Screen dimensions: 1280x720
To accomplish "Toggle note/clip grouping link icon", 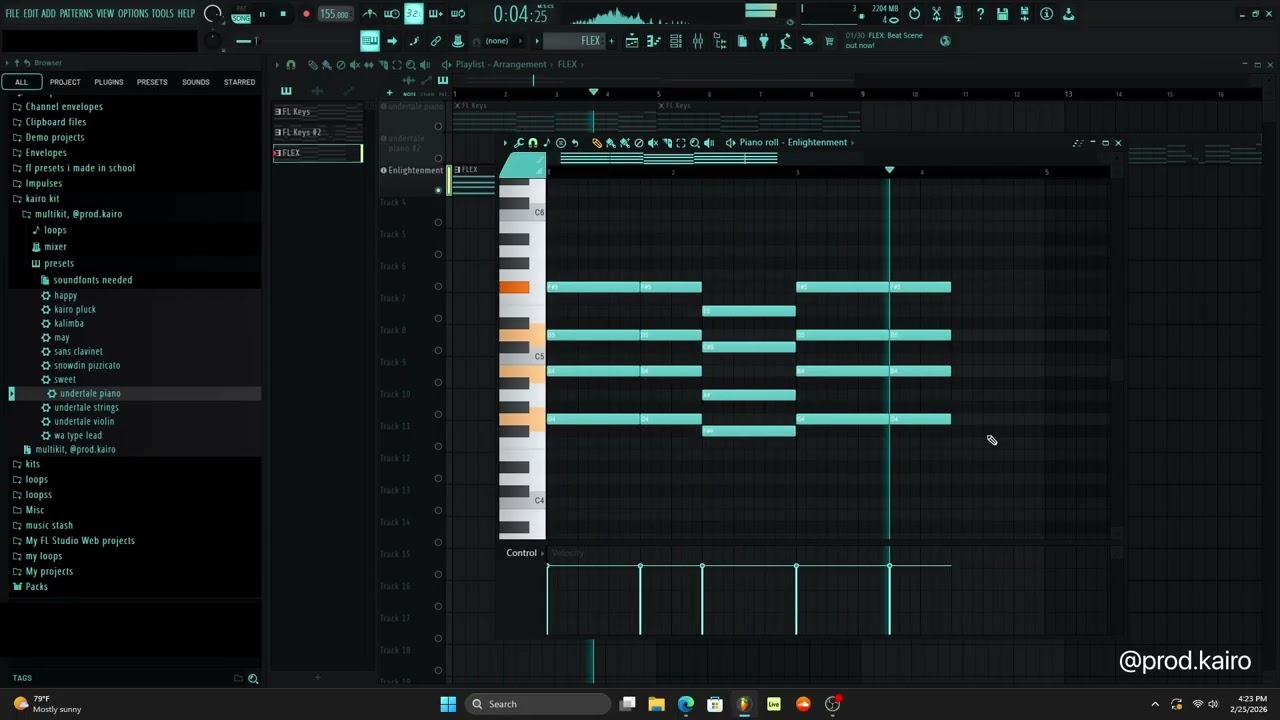I will (435, 41).
